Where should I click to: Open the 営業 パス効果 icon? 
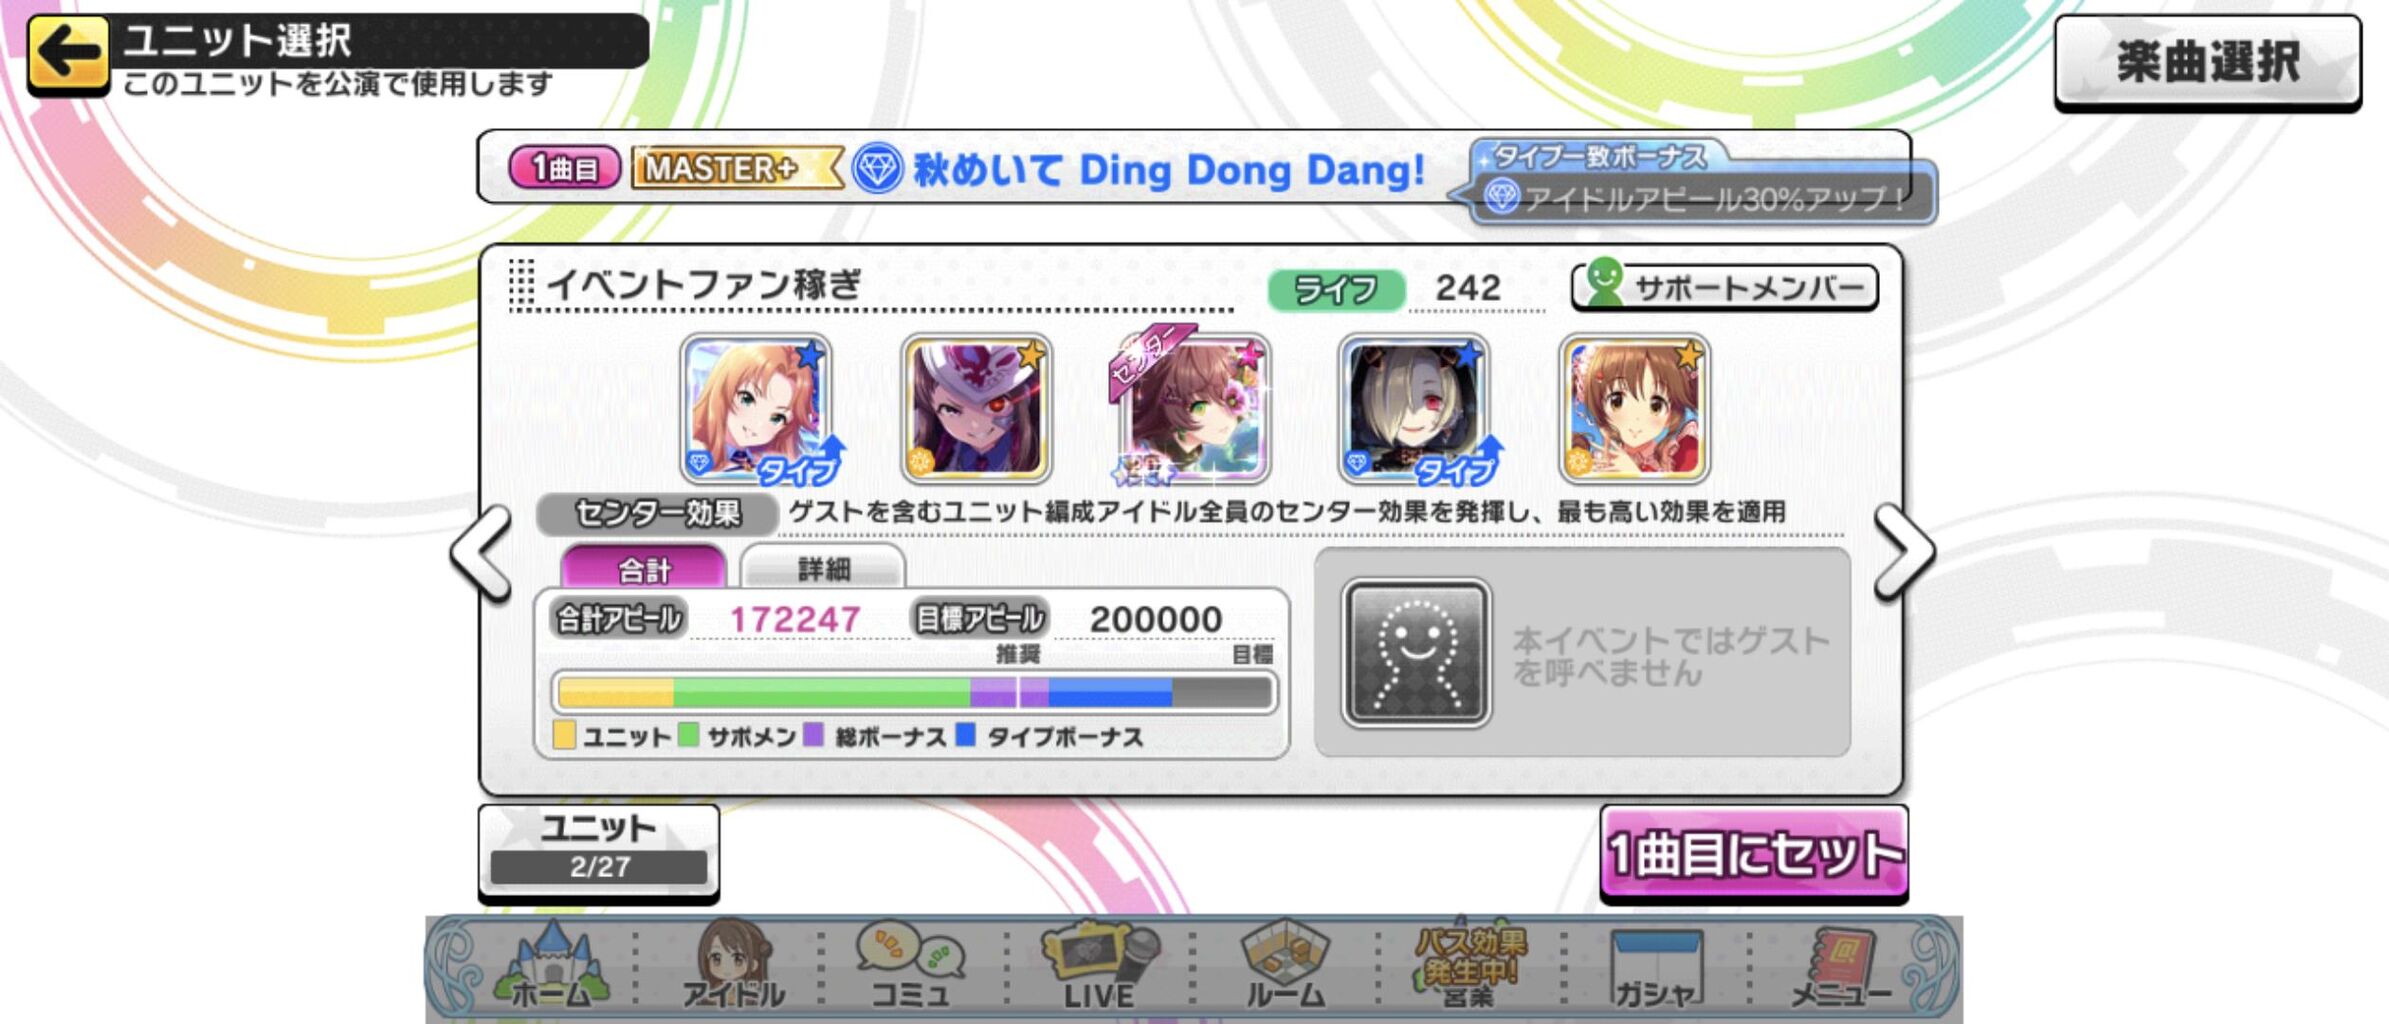click(1470, 965)
